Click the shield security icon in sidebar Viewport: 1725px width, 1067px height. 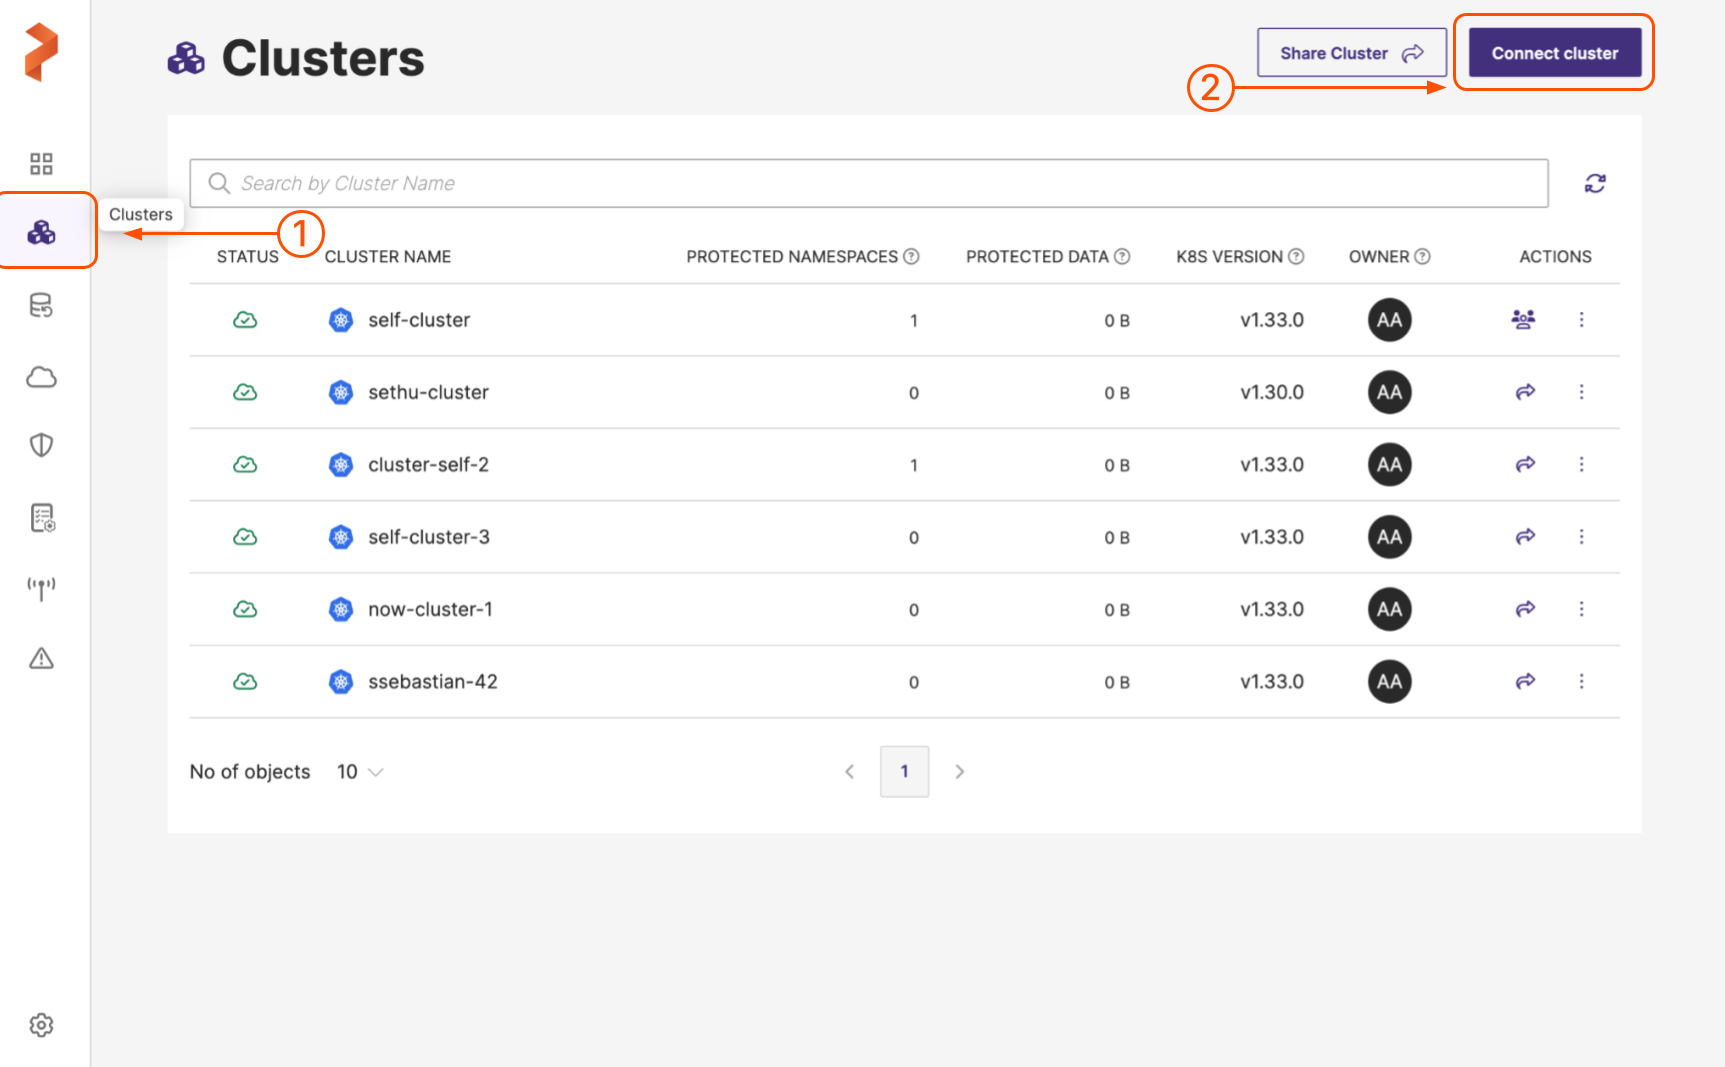(41, 445)
